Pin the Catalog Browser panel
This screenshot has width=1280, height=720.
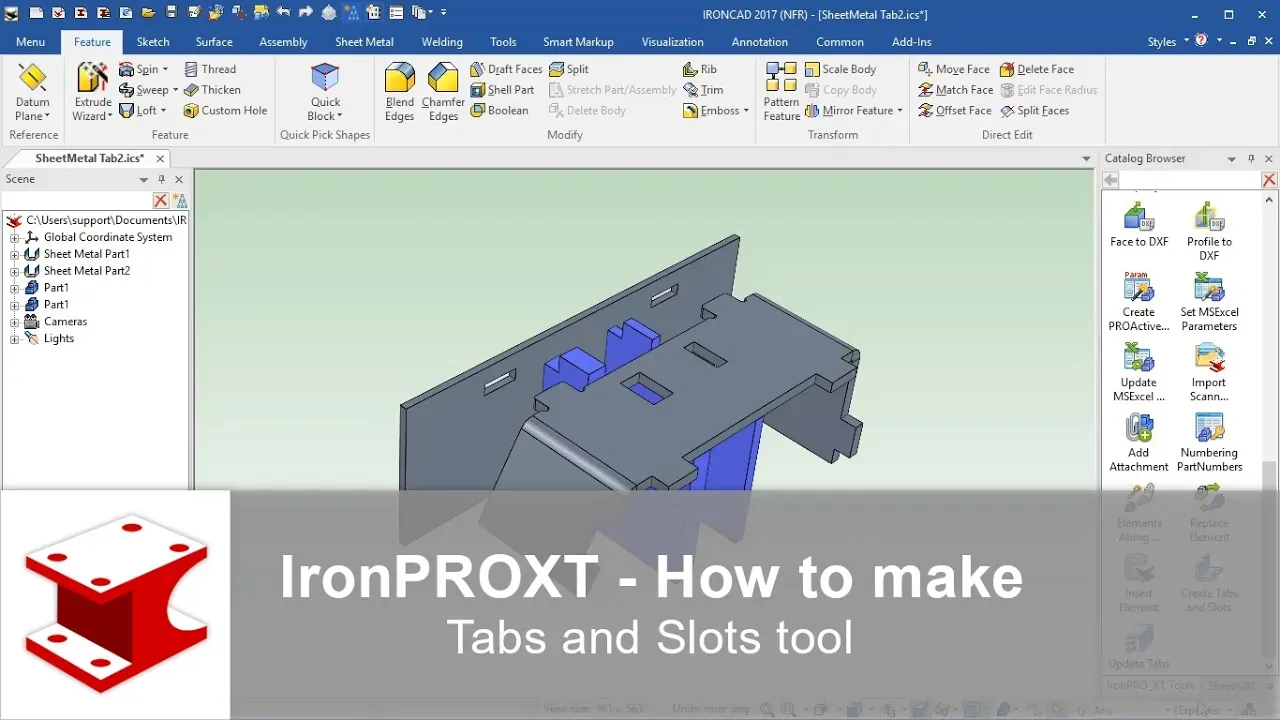tap(1251, 159)
